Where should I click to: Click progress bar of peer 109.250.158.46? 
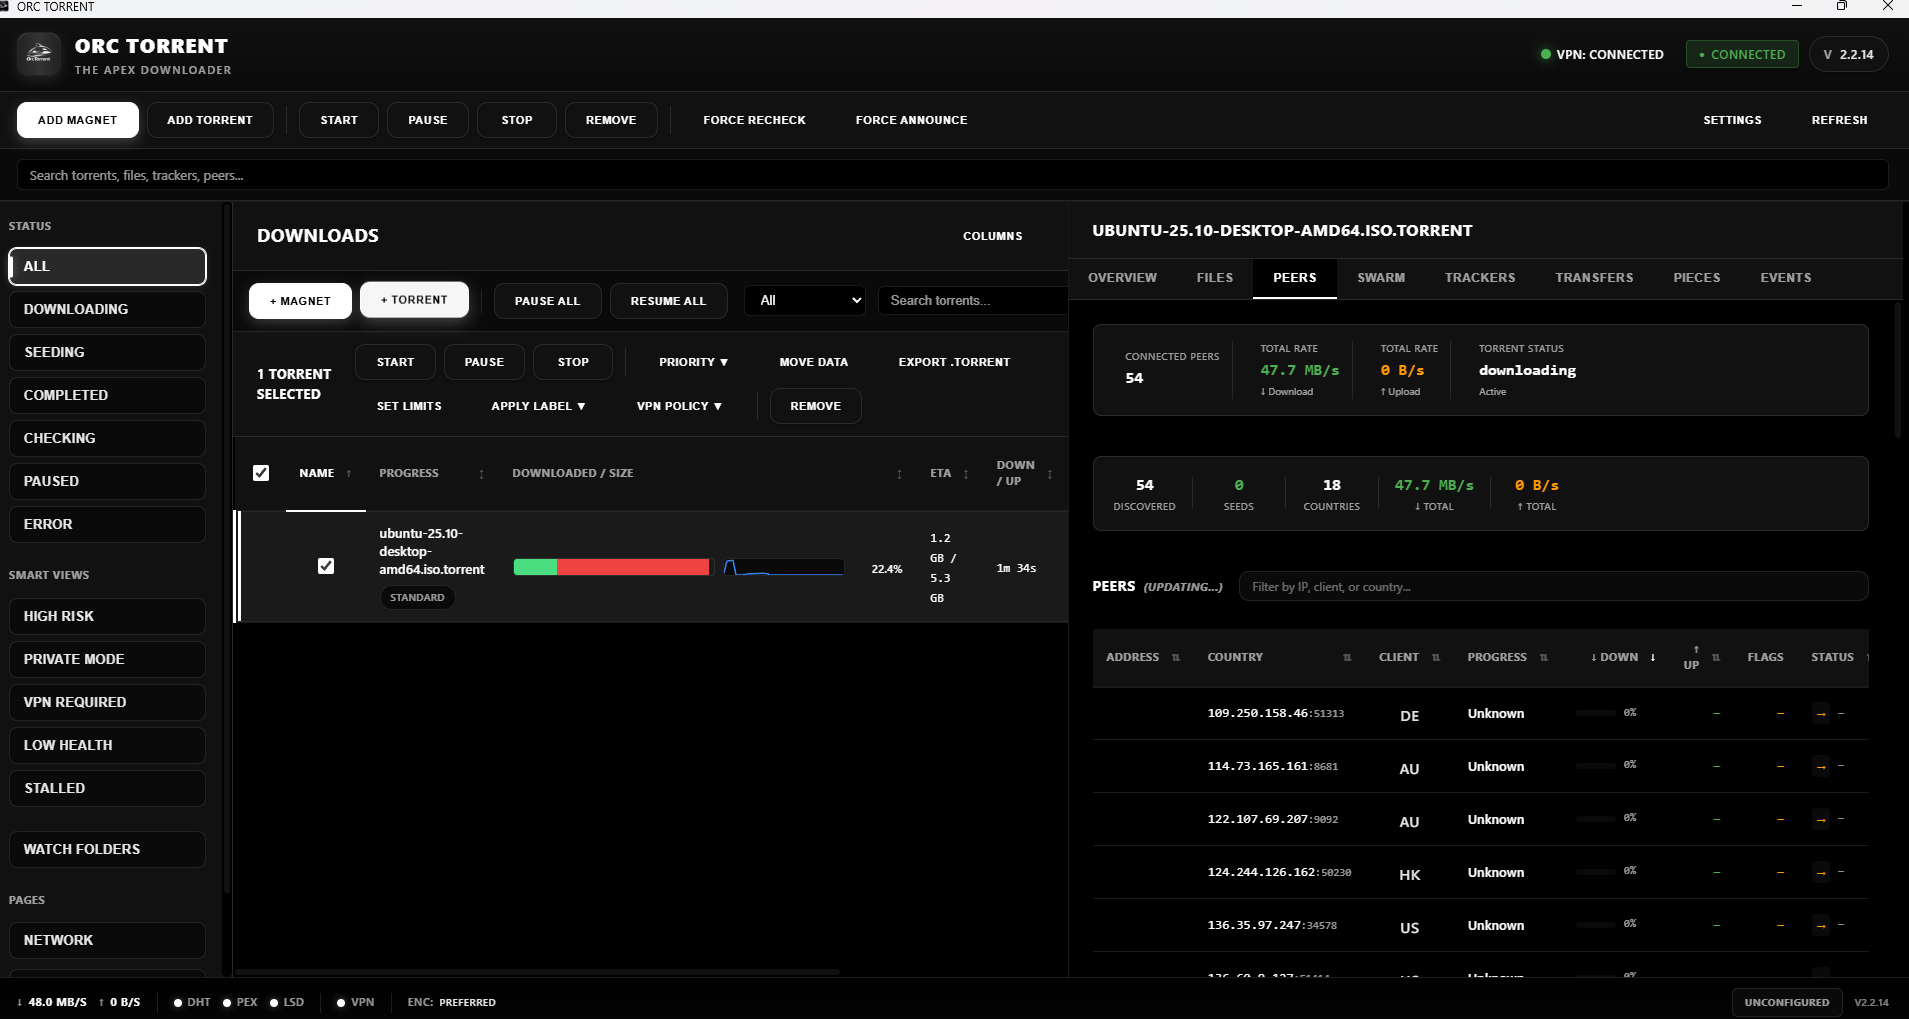1595,713
